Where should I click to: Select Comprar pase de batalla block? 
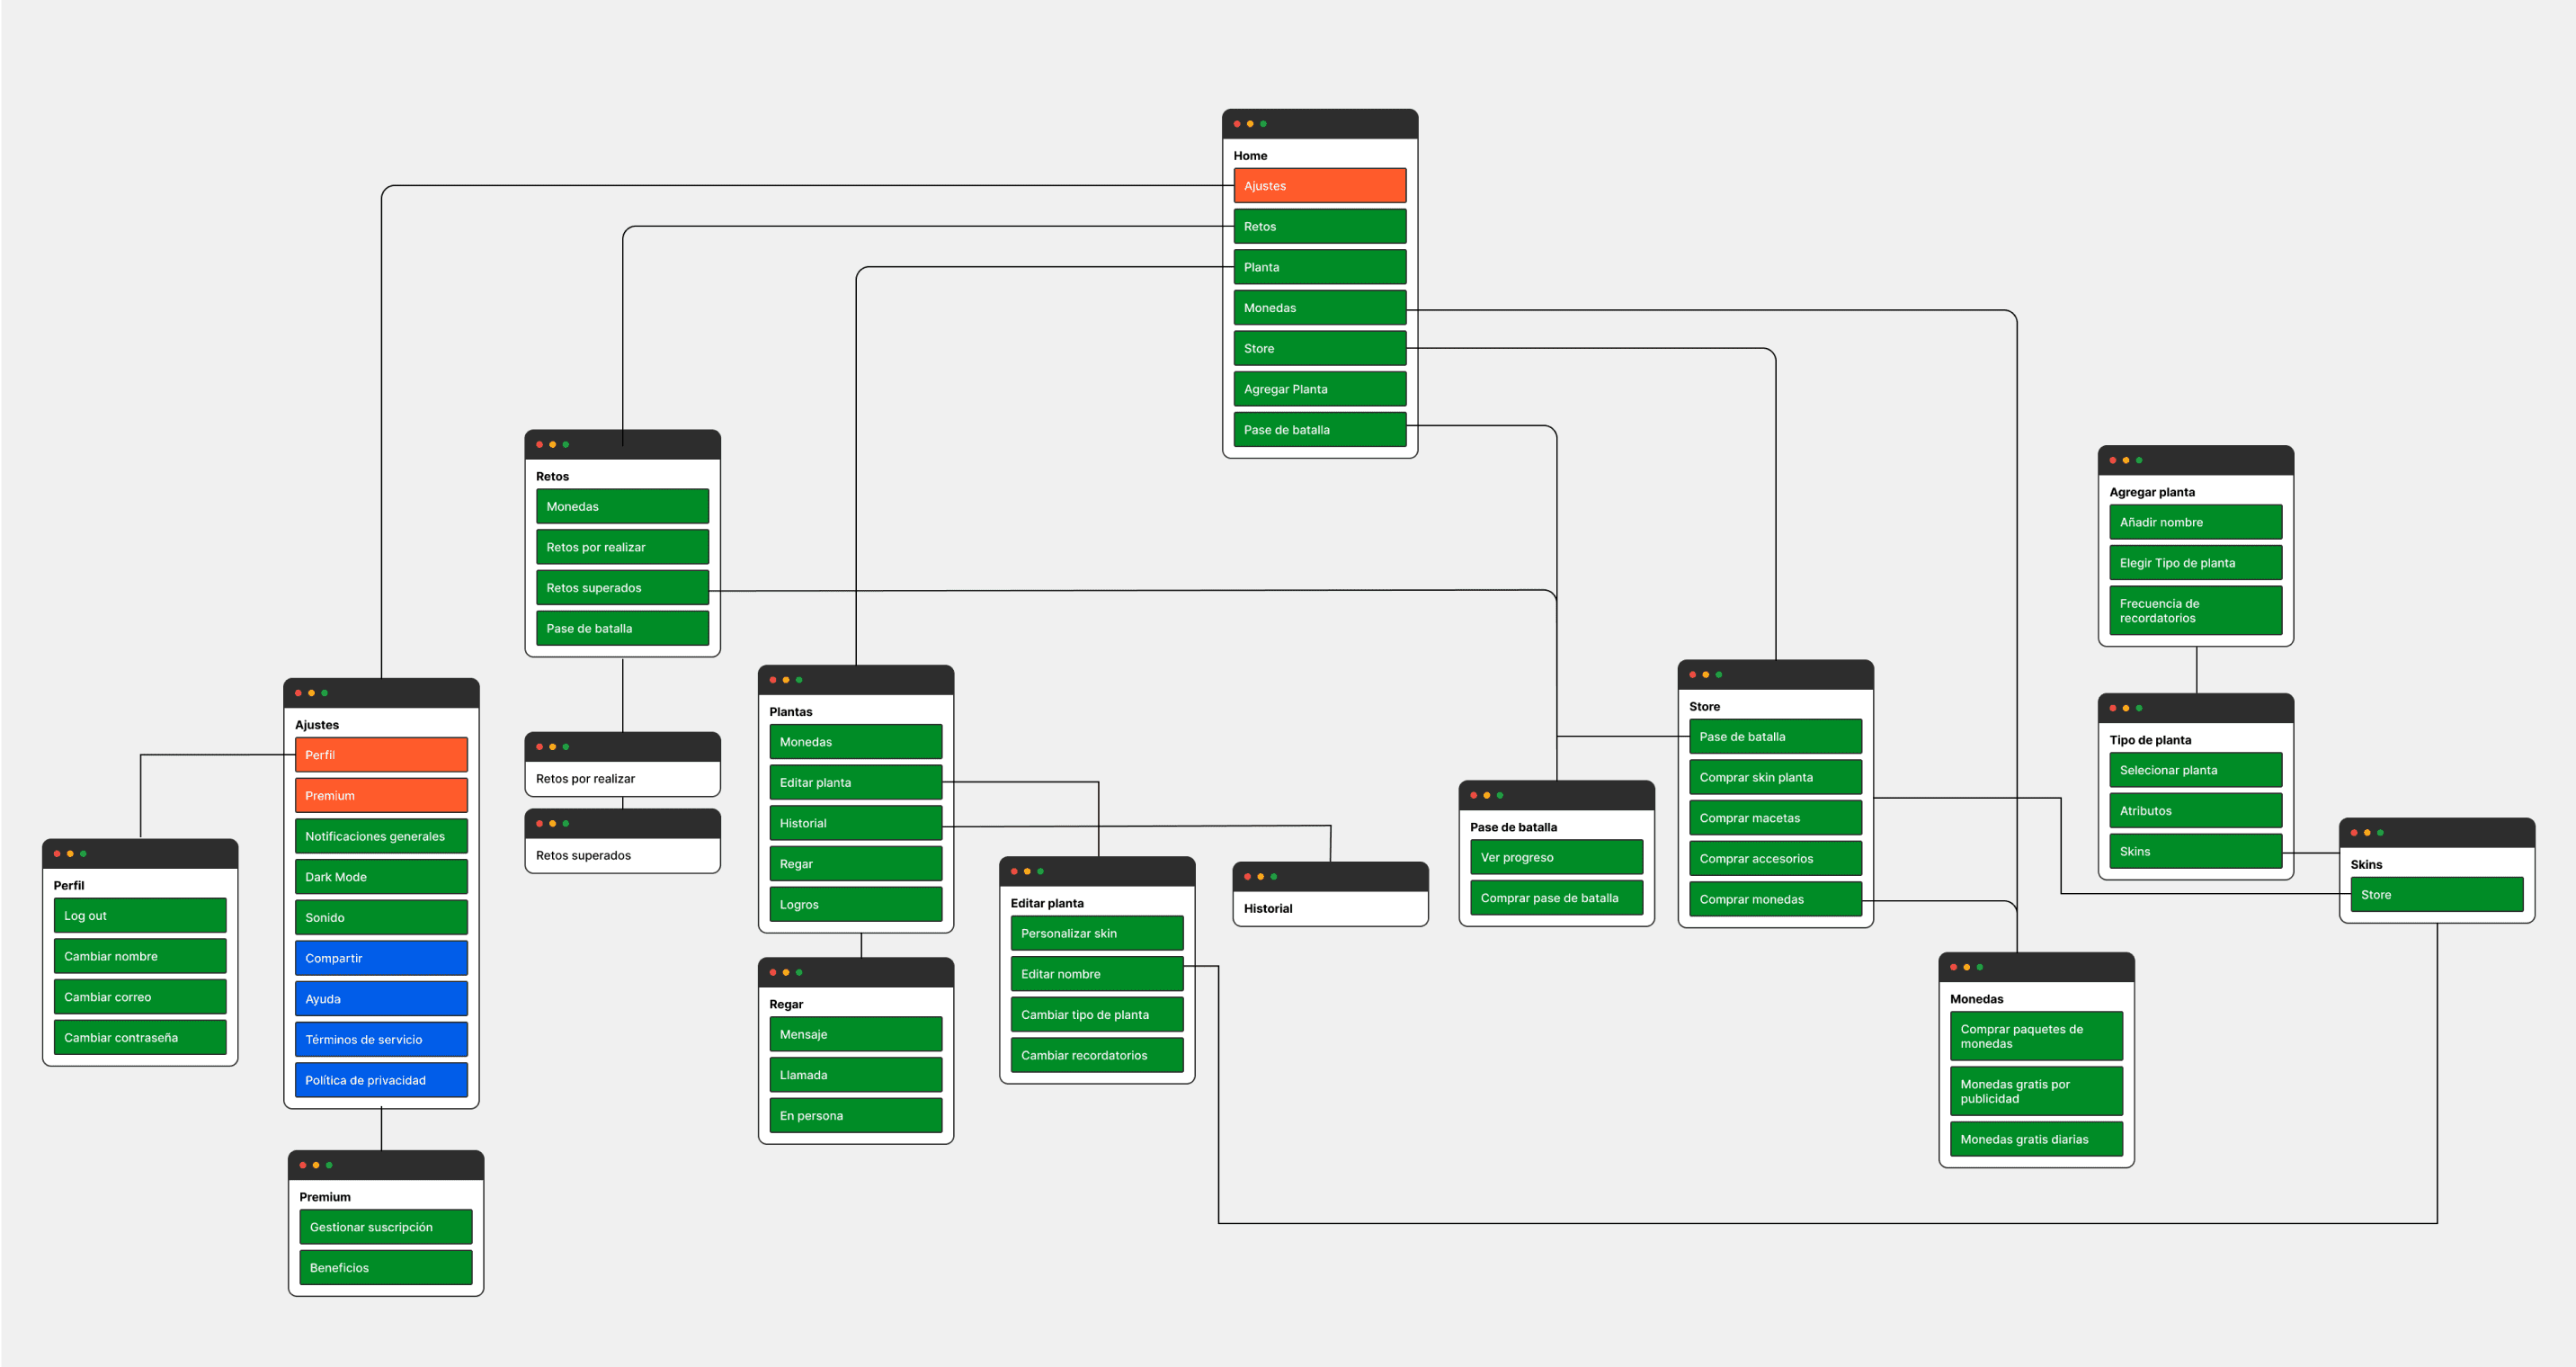(x=1556, y=898)
